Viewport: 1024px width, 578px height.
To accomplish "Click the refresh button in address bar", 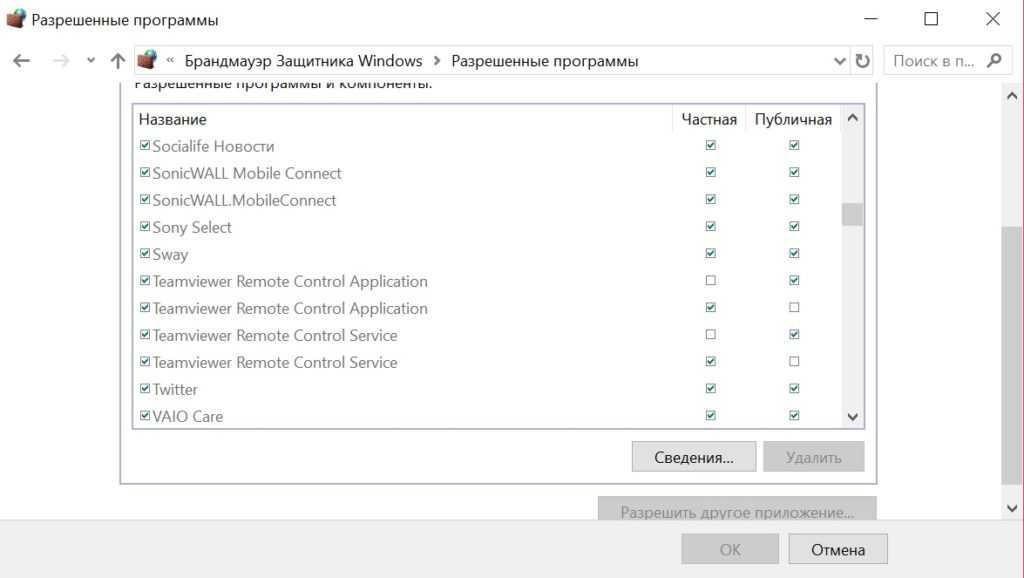I will [862, 61].
